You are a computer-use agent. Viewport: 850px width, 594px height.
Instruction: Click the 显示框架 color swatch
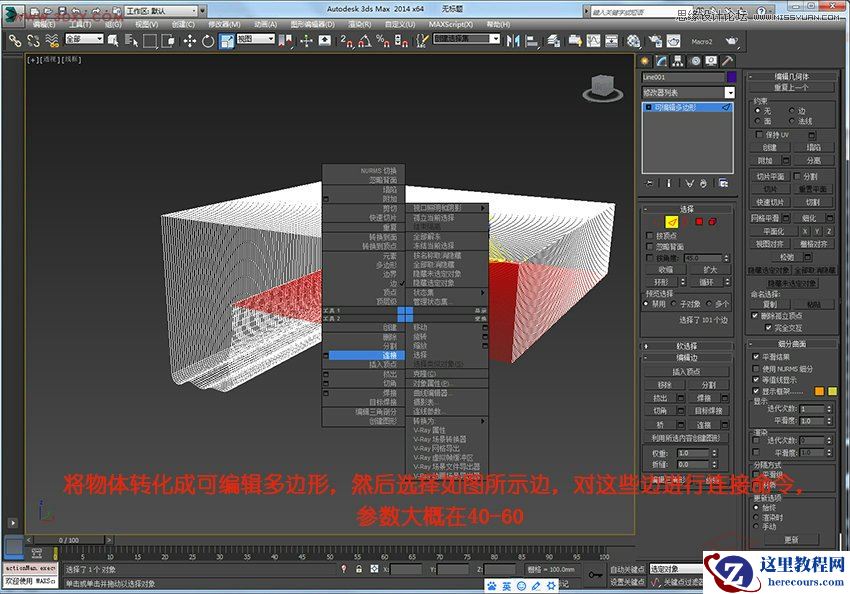(820, 391)
